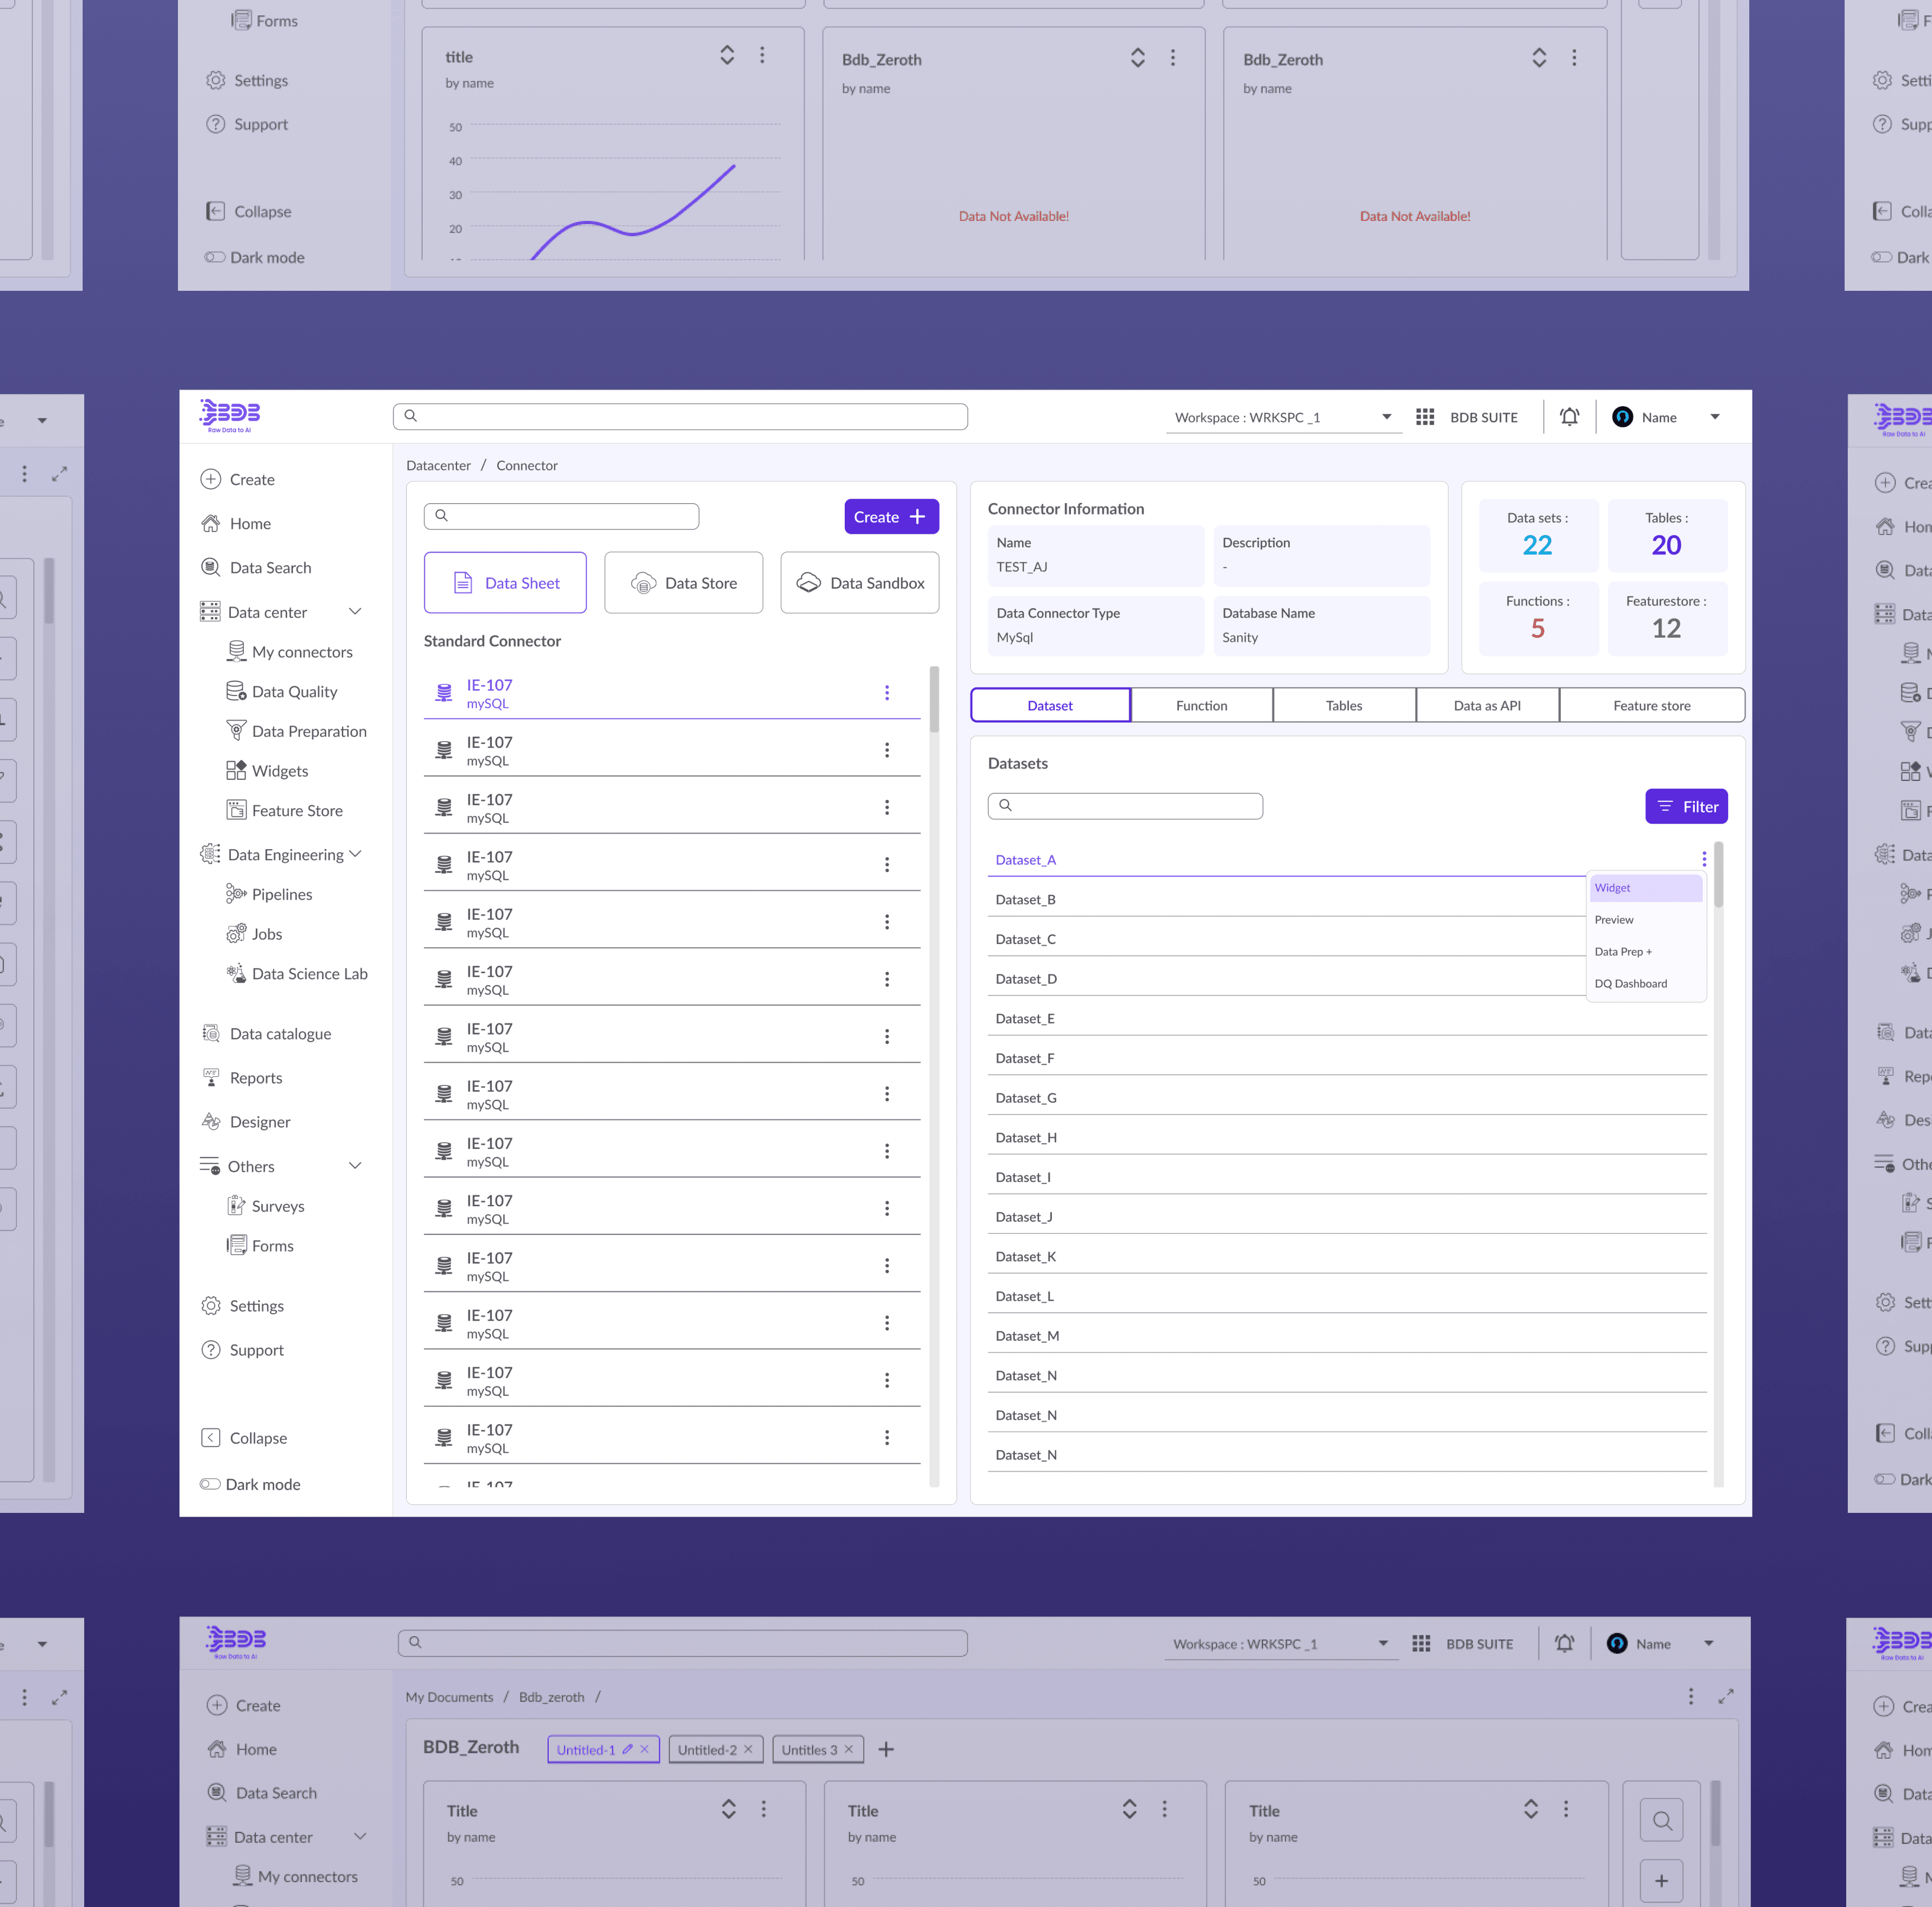Screen dimensions: 1932x1907
Task: Switch to the Tables tab
Action: point(1343,705)
